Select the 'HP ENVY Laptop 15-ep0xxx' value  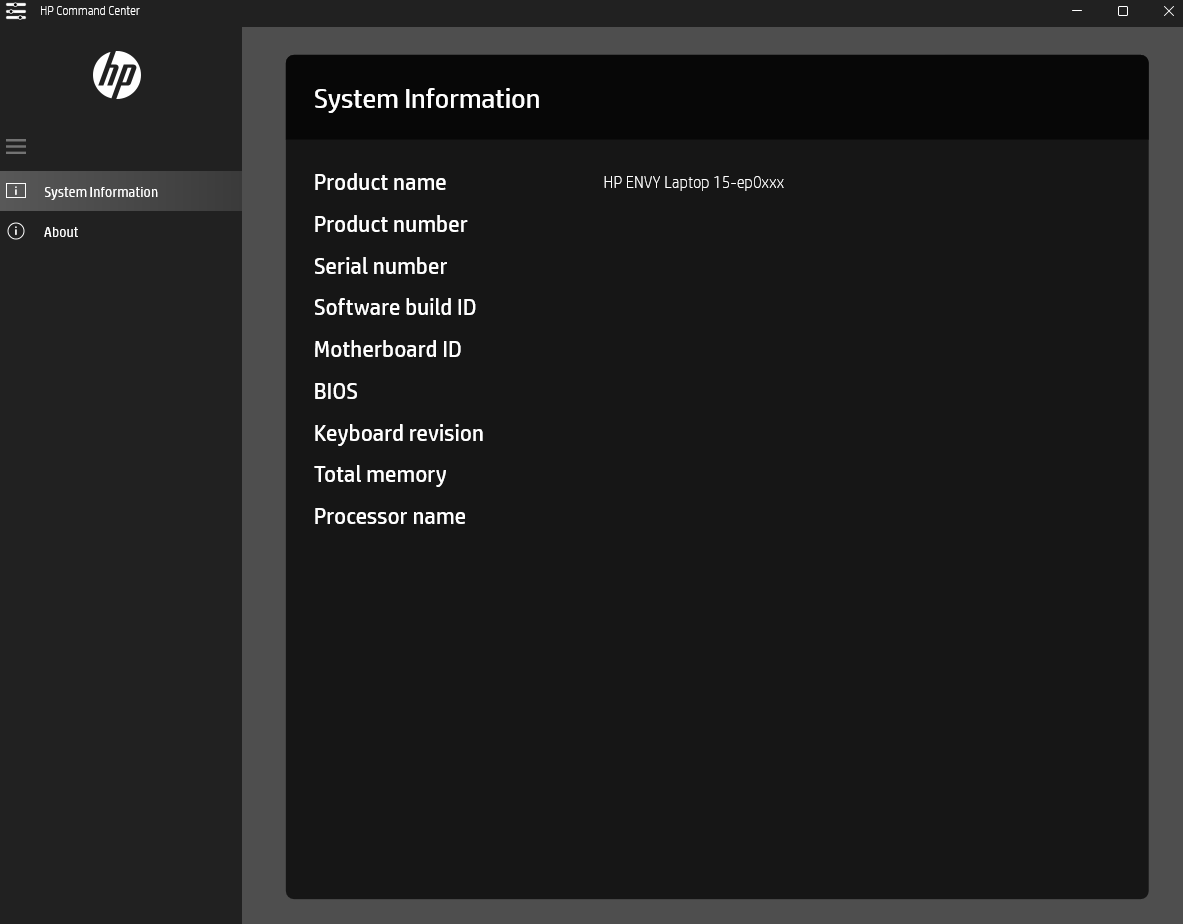click(x=693, y=183)
